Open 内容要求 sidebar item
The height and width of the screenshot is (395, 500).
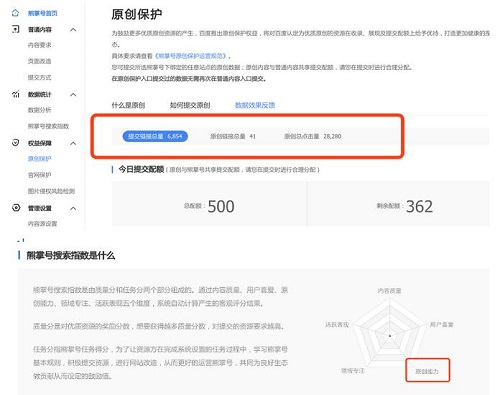(x=40, y=45)
